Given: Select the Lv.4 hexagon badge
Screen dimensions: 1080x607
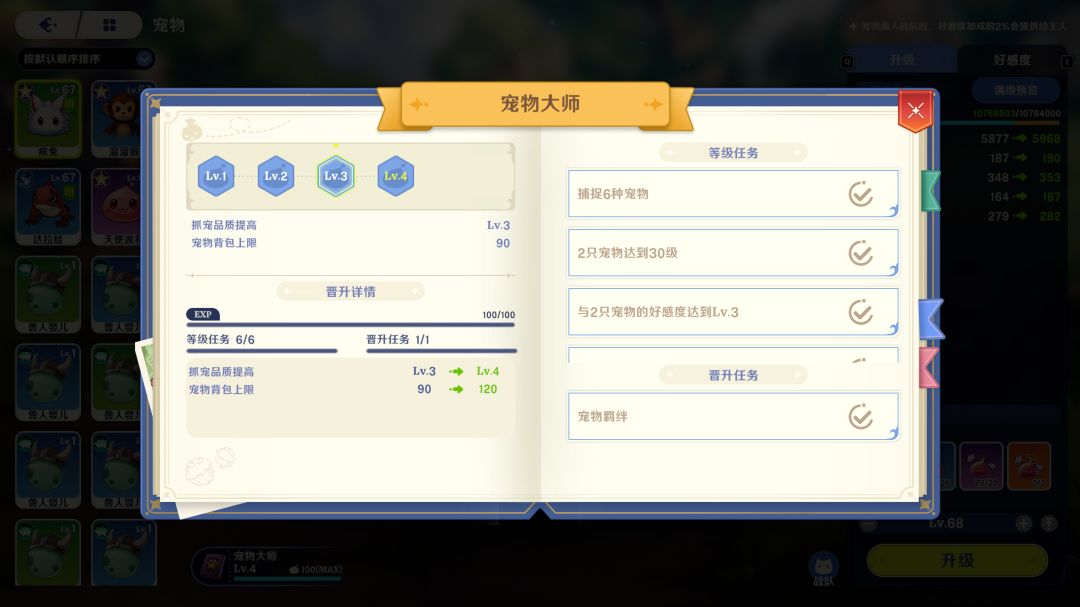Looking at the screenshot, I should pyautogui.click(x=395, y=176).
